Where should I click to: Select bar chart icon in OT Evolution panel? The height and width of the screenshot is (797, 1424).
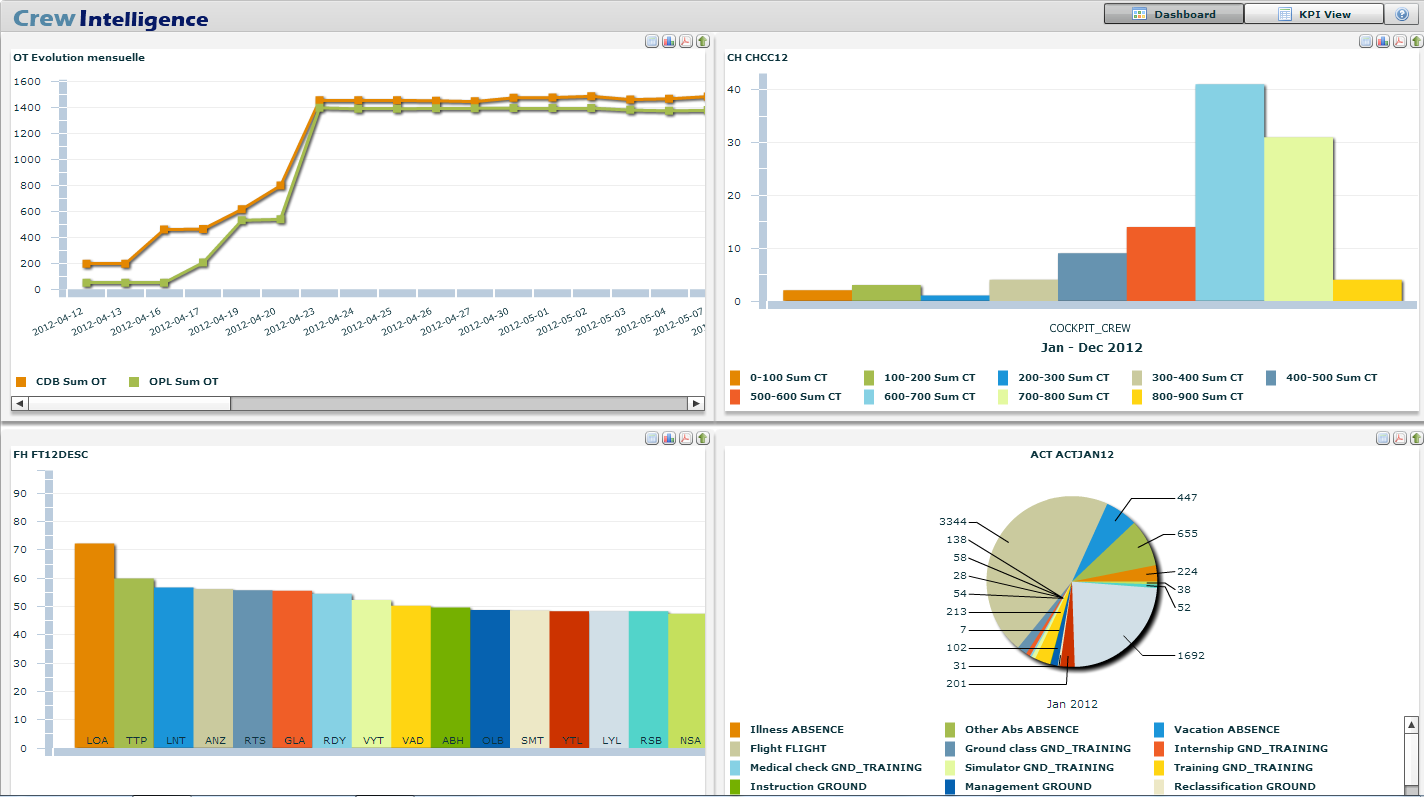669,41
